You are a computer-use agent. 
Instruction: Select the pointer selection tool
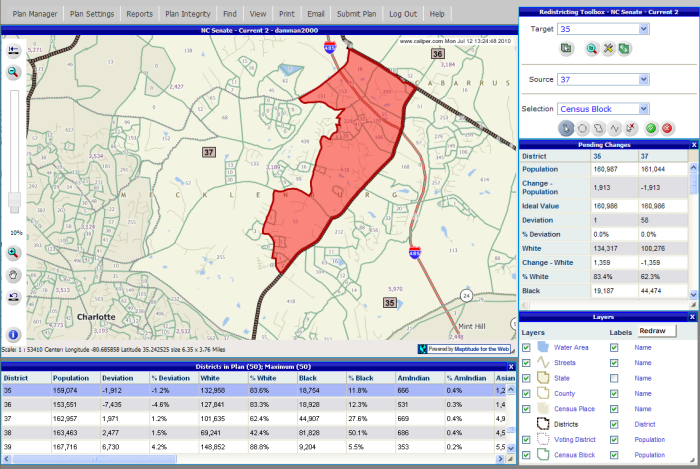[567, 128]
